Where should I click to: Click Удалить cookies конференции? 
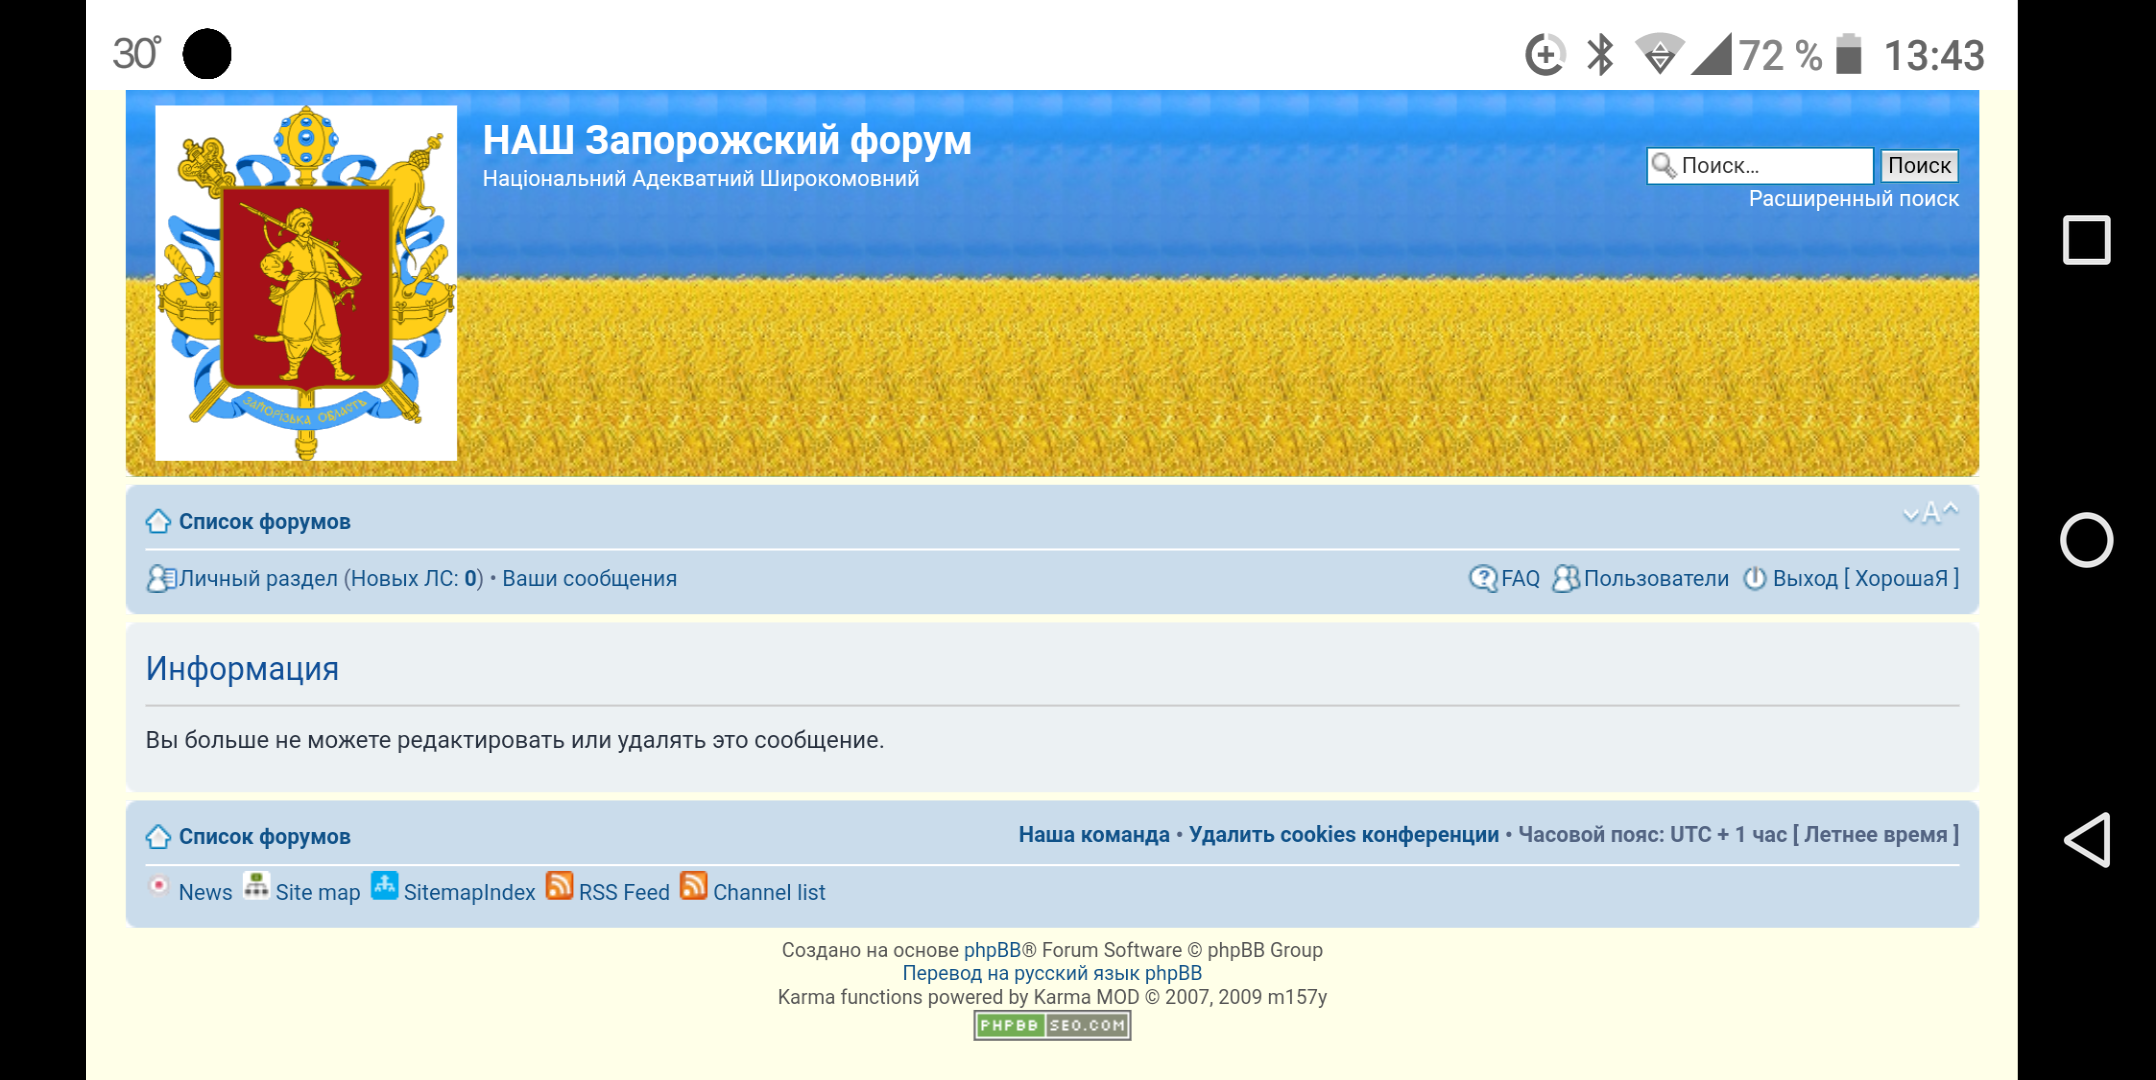(1343, 835)
